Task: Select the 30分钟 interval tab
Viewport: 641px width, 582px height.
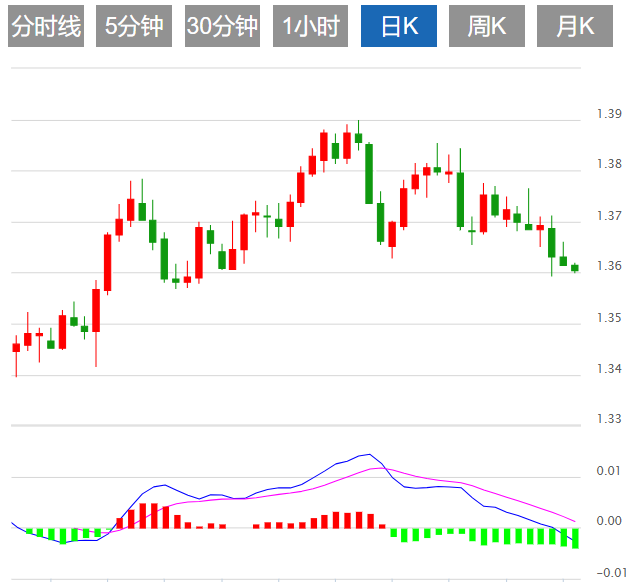Action: click(222, 26)
